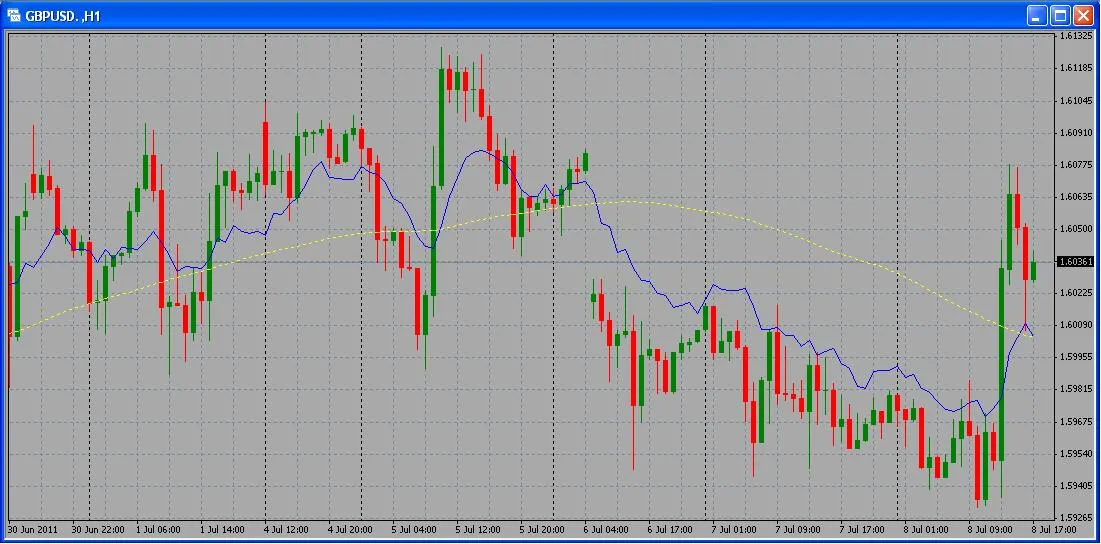Viewport: 1101px width, 544px height.
Task: Click the 1.59265 price axis label
Action: point(1075,518)
